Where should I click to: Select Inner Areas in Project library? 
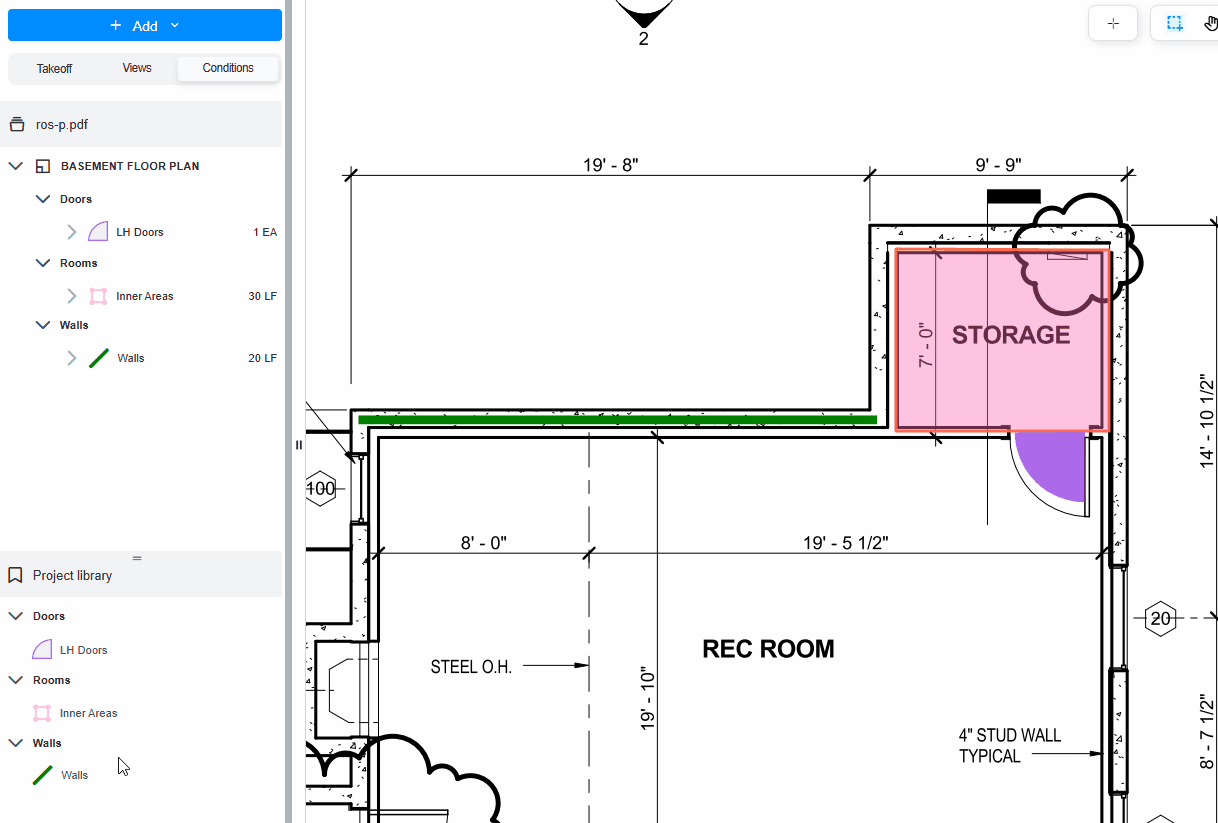pos(88,713)
